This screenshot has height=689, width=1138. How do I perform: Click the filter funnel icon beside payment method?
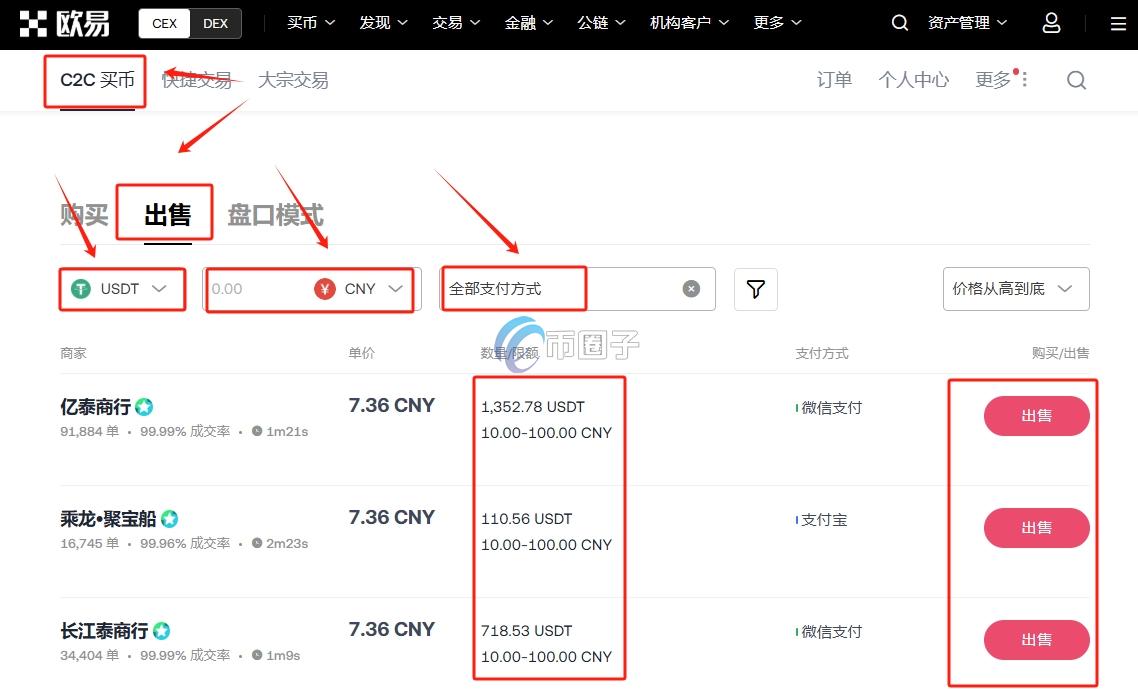pyautogui.click(x=755, y=289)
